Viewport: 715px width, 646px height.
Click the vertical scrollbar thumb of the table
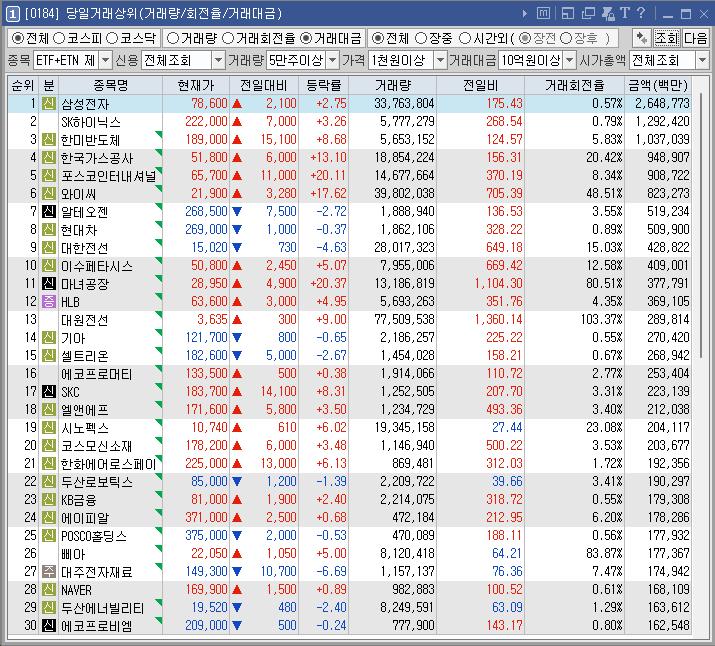point(701,226)
